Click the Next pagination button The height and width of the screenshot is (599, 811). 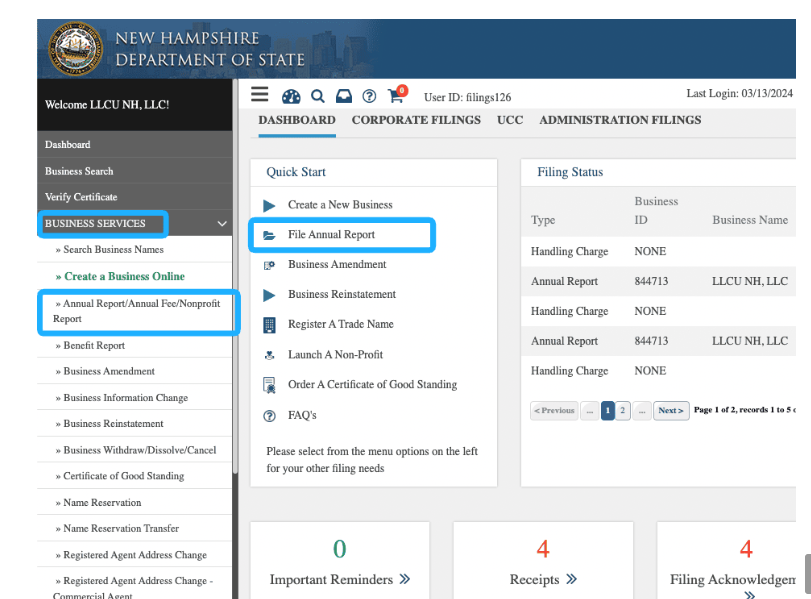click(671, 411)
